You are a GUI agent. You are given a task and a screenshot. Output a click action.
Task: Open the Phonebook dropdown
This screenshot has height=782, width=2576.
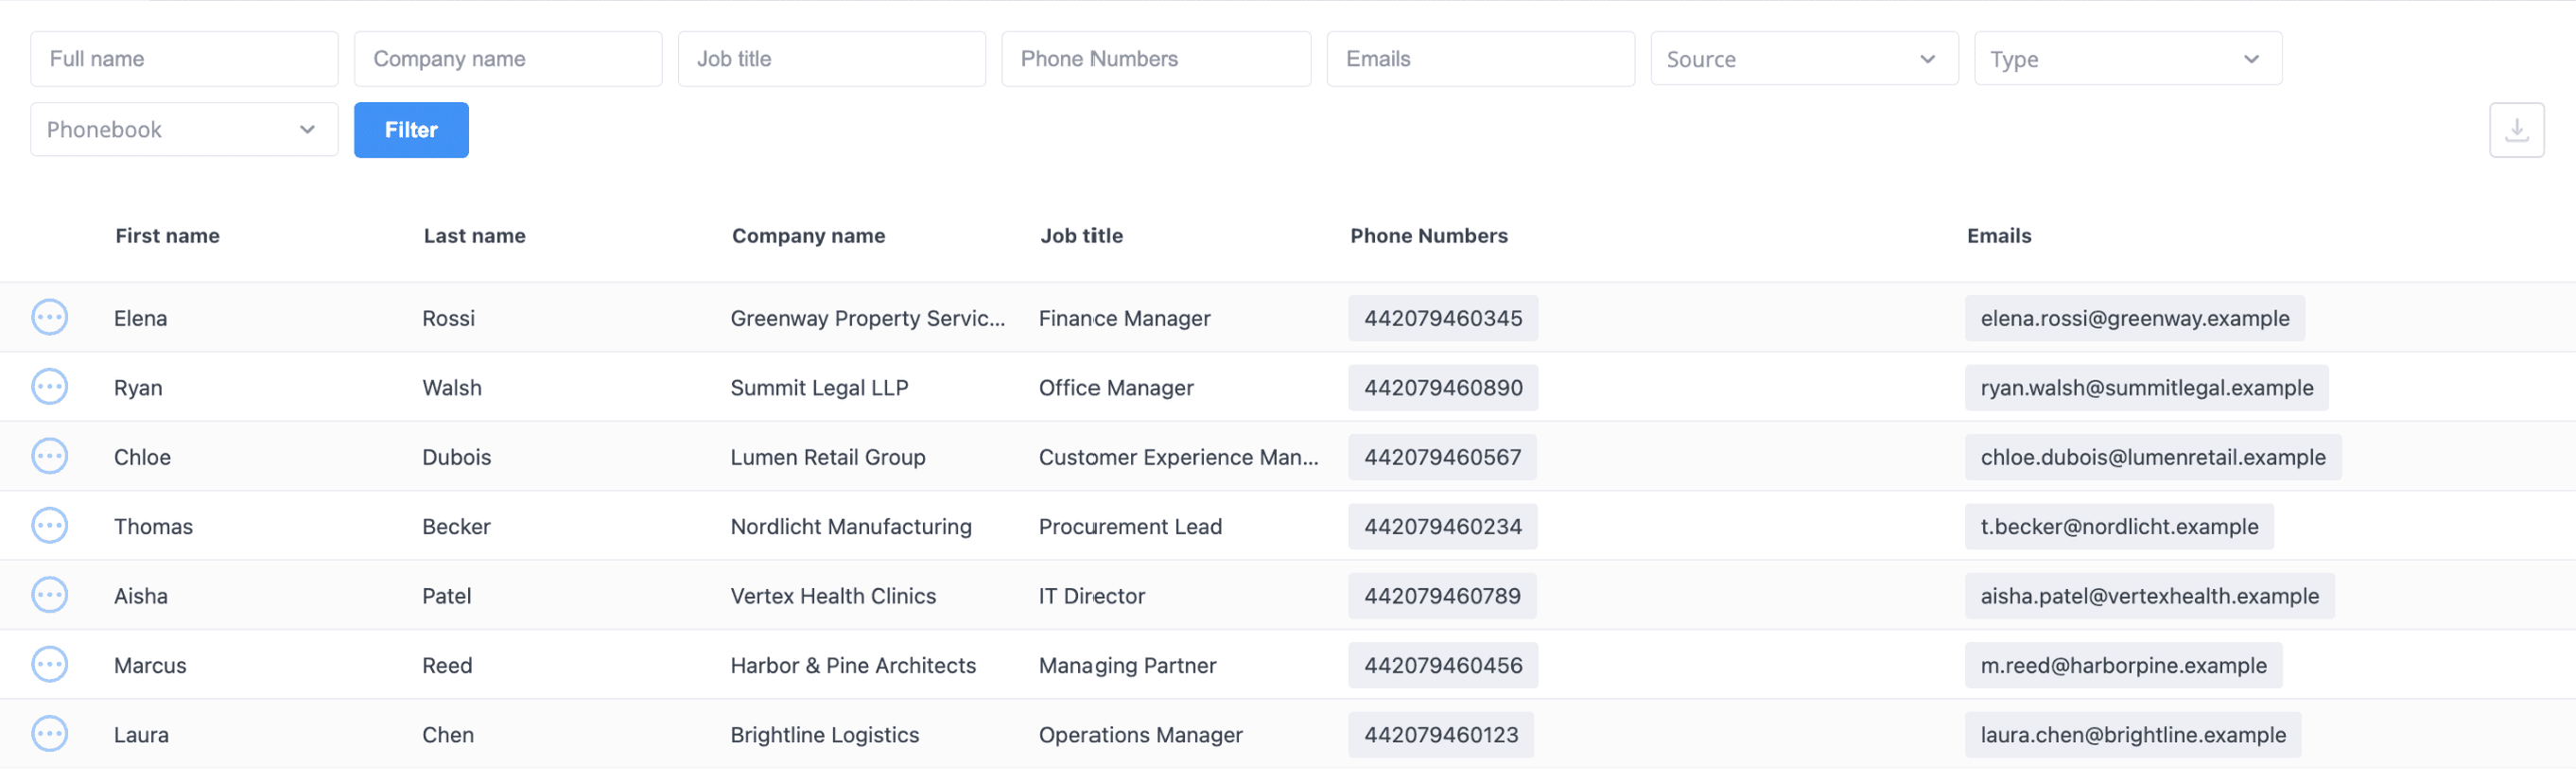(184, 130)
